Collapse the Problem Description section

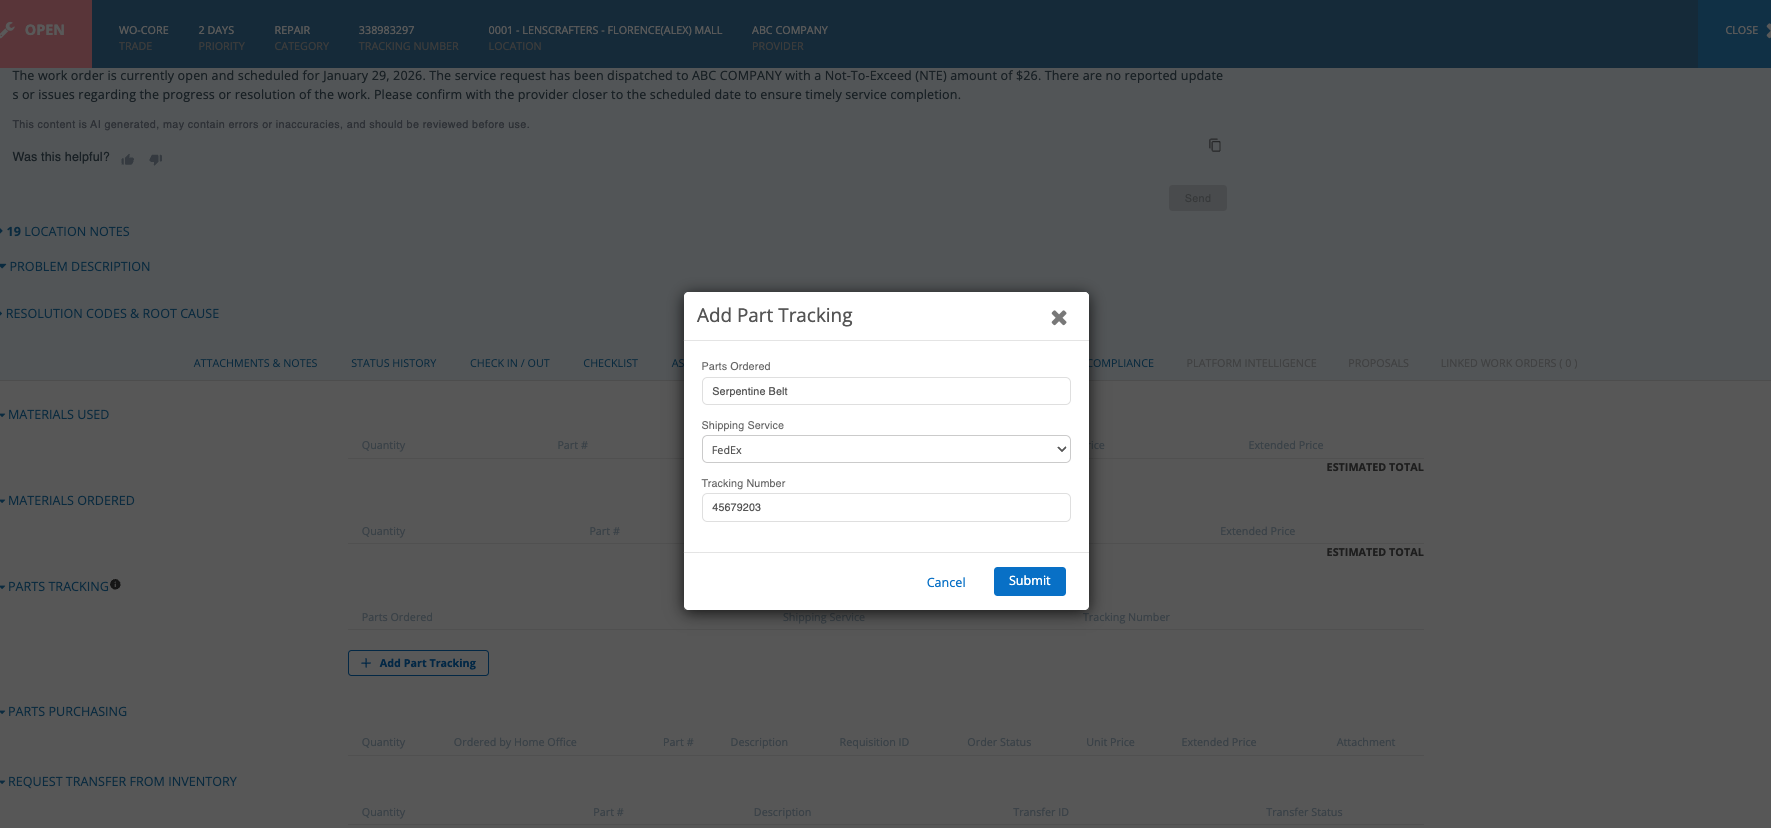coord(78,267)
